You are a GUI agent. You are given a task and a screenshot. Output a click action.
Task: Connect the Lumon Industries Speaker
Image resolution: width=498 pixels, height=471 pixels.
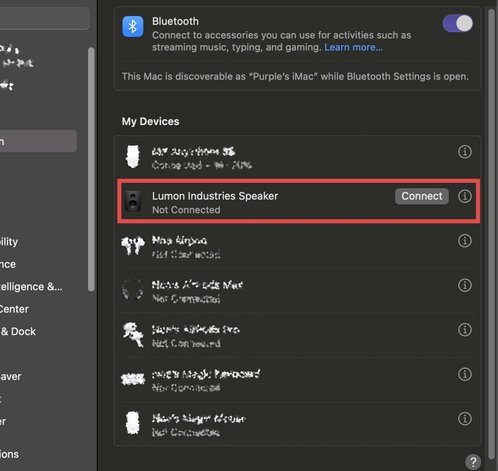point(422,196)
